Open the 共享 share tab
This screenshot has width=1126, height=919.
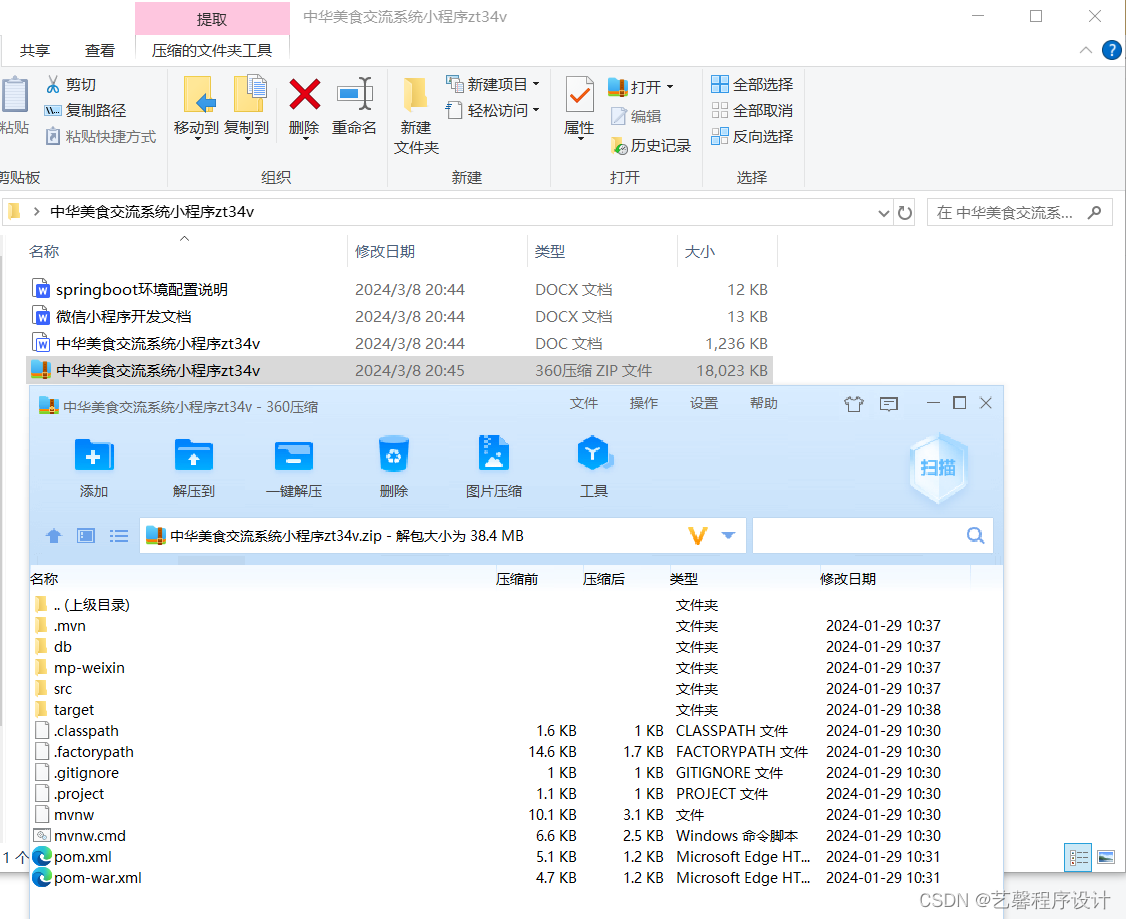(x=34, y=51)
